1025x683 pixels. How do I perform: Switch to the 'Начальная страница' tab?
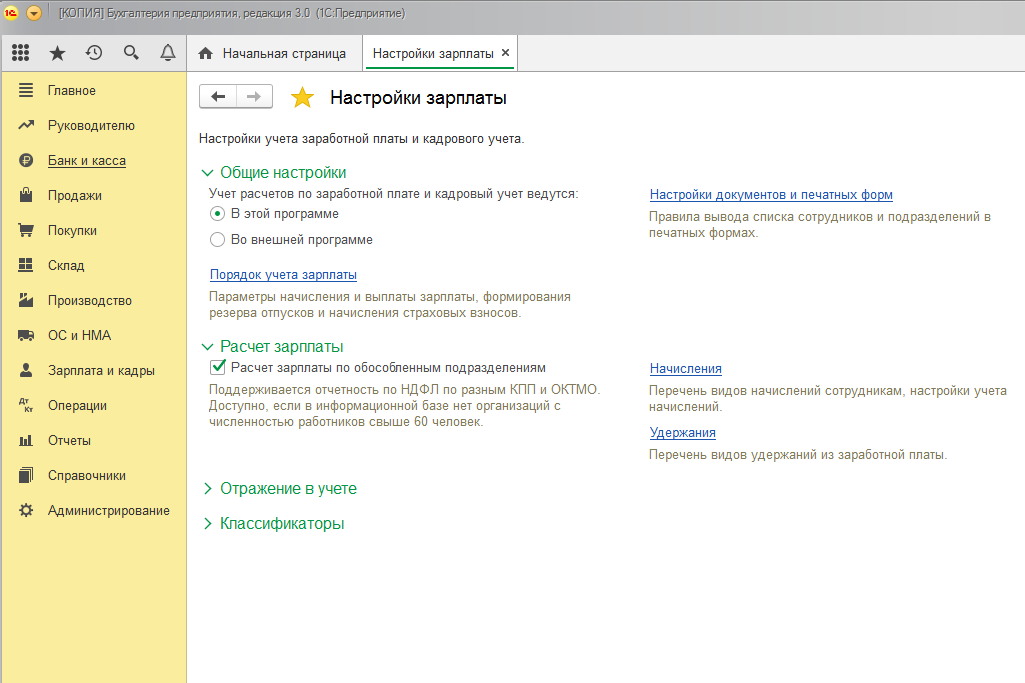(284, 54)
